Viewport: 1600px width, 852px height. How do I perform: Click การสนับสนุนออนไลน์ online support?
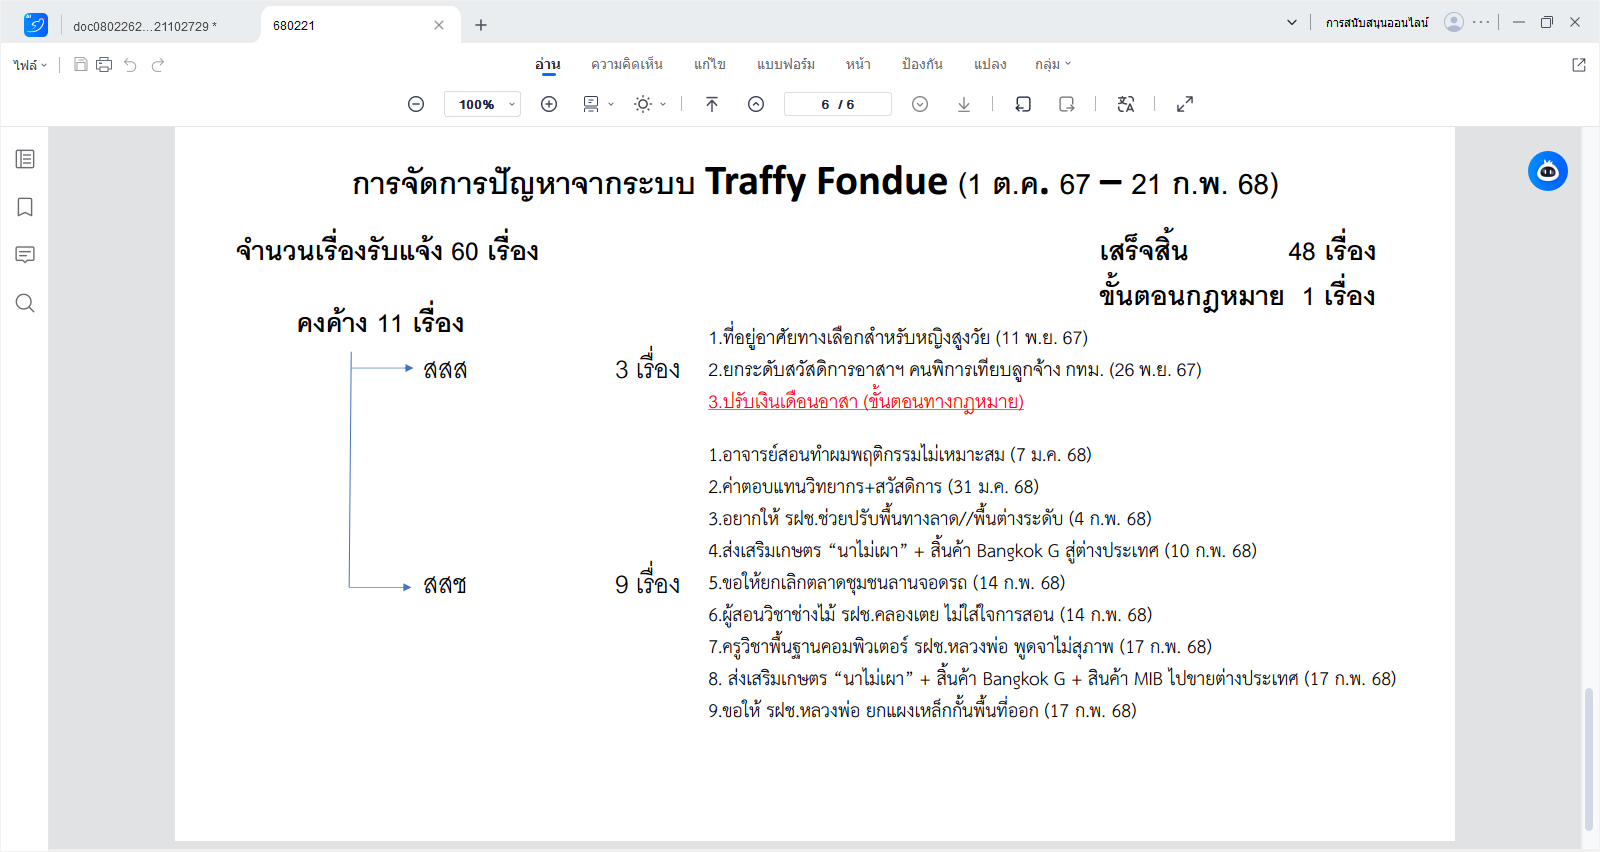tap(1377, 22)
